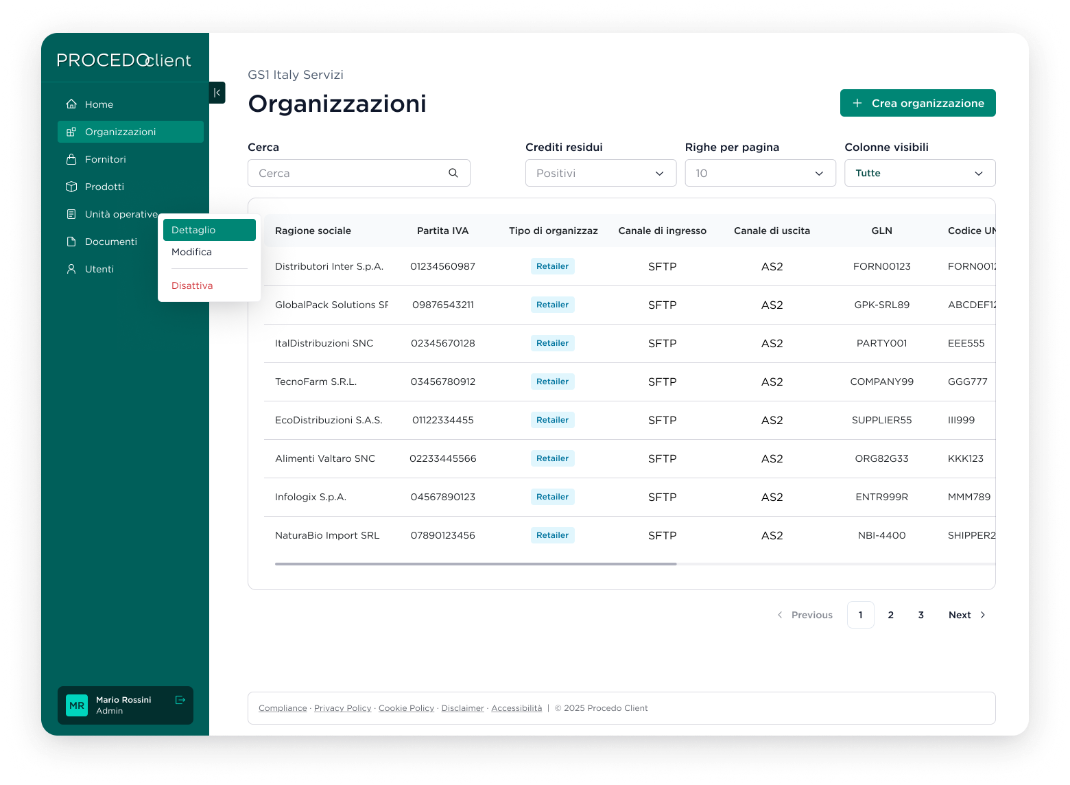The height and width of the screenshot is (785, 1070).
Task: Click the PROCEDO client logo
Action: 124,60
